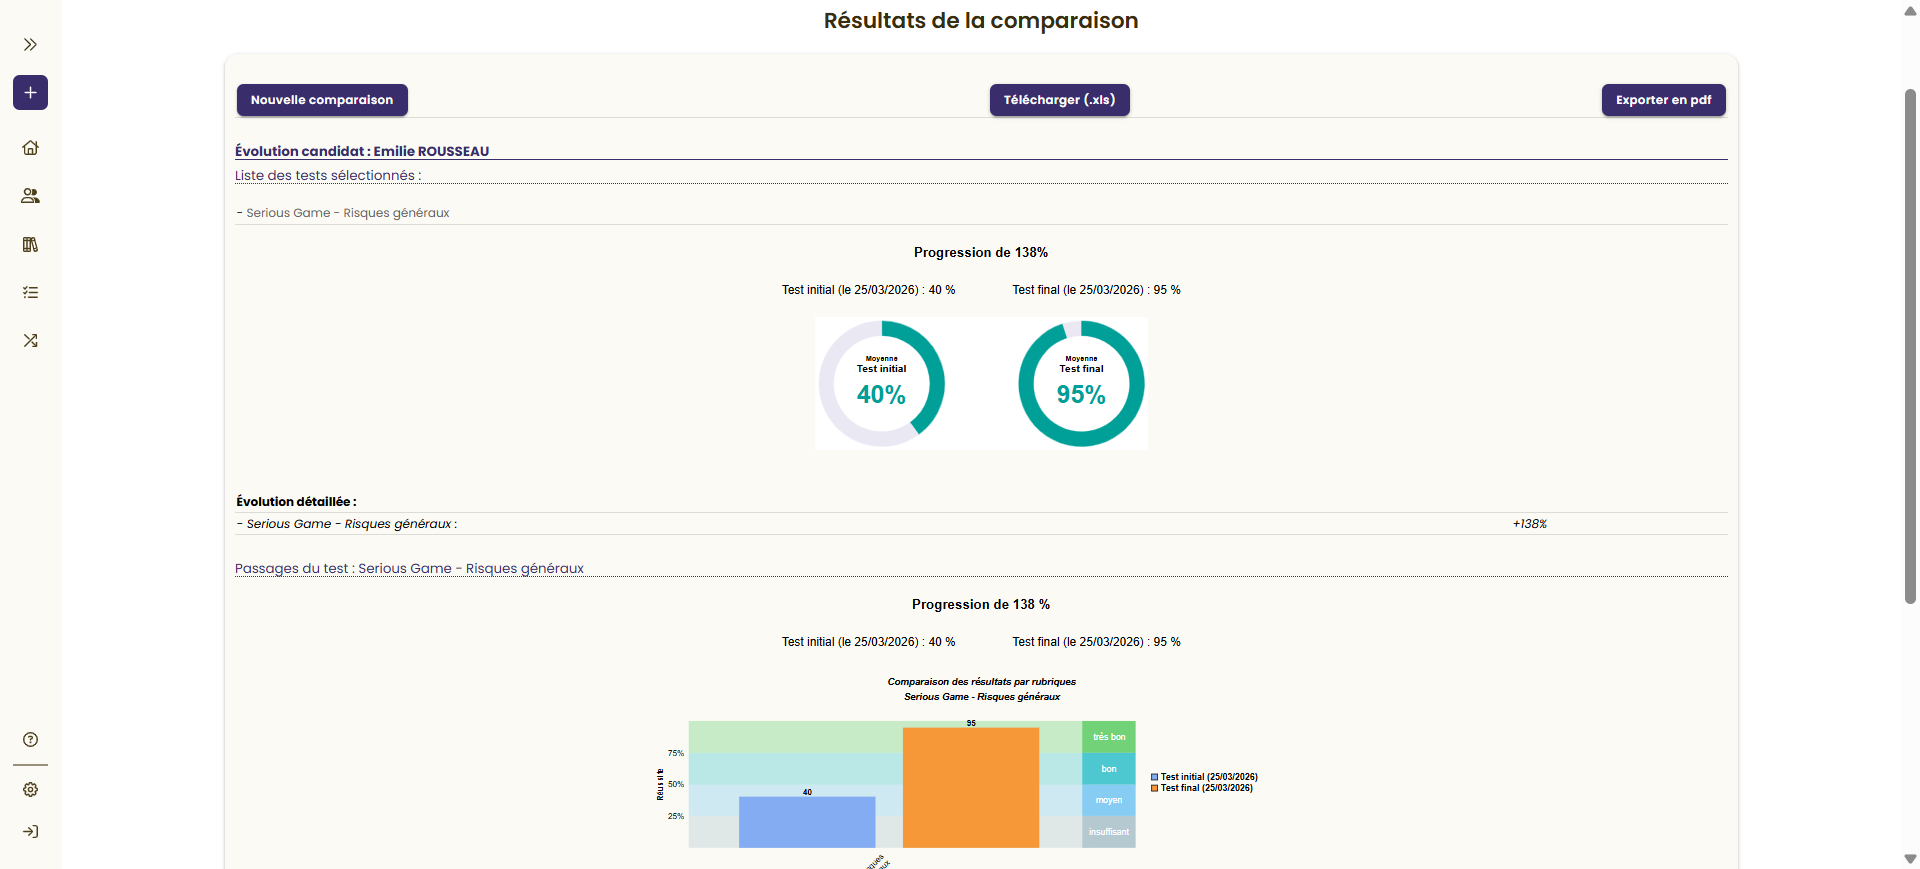The image size is (1920, 869).
Task: Click Télécharger (.xls) button
Action: (1059, 100)
